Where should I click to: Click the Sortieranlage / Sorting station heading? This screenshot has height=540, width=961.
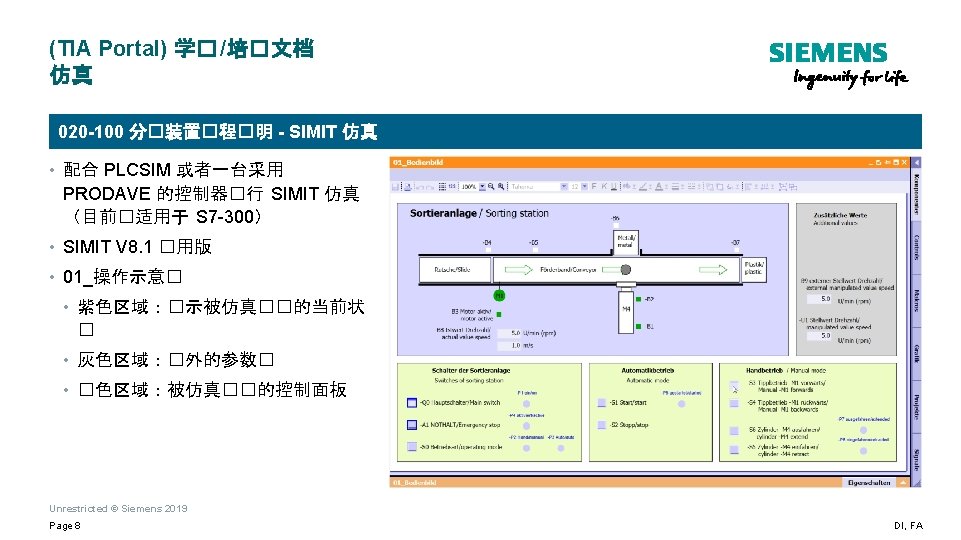(479, 213)
